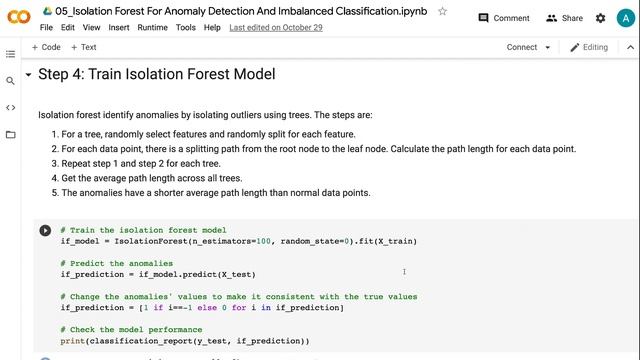Open the find and replace search icon
The image size is (640, 360).
(11, 81)
